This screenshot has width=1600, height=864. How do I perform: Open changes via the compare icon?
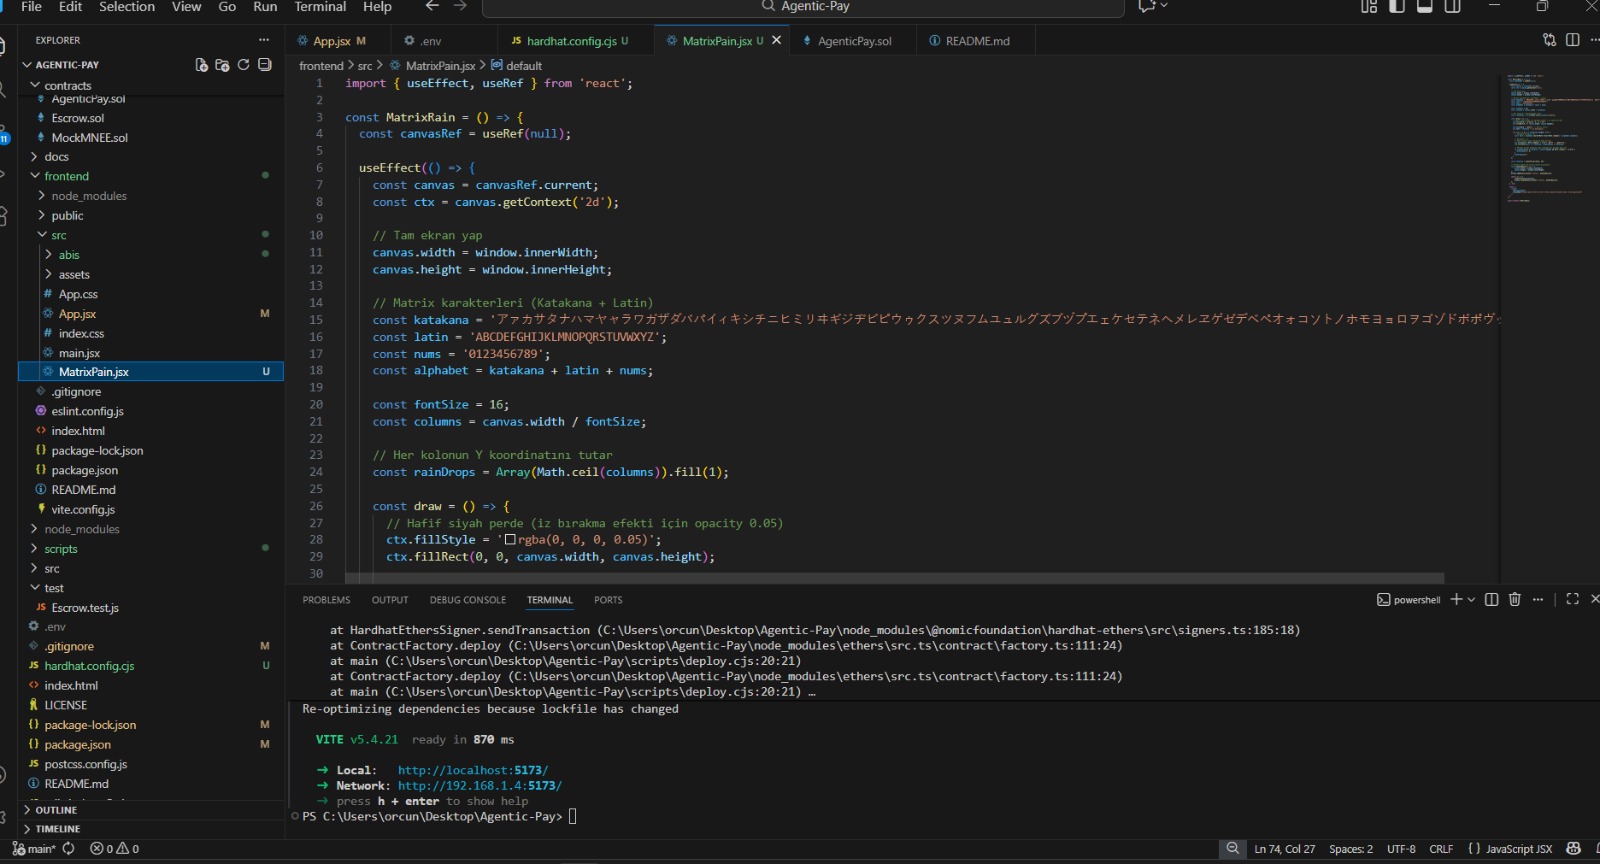[1549, 40]
